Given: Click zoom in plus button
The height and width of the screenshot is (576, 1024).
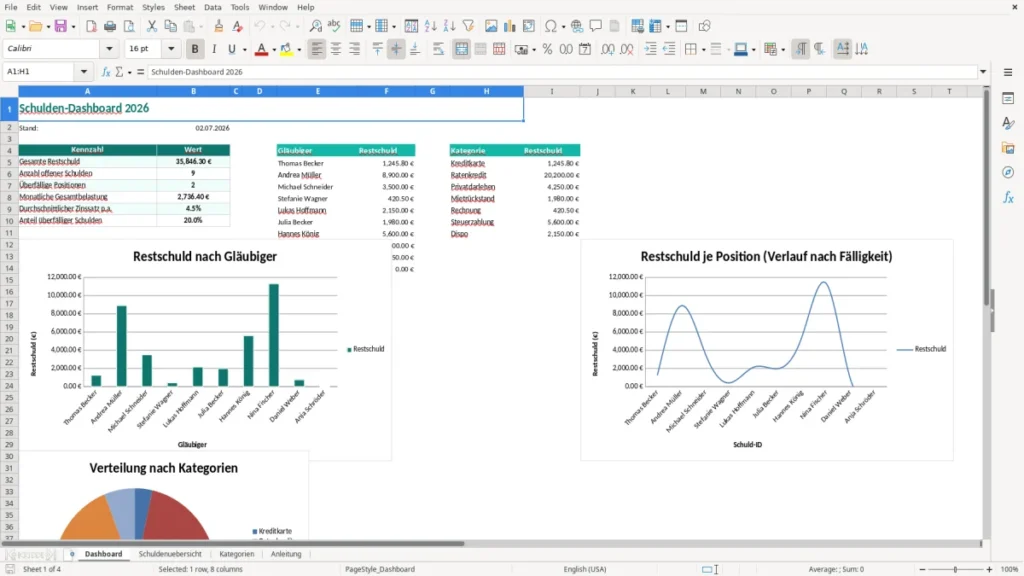Looking at the screenshot, I should (989, 569).
